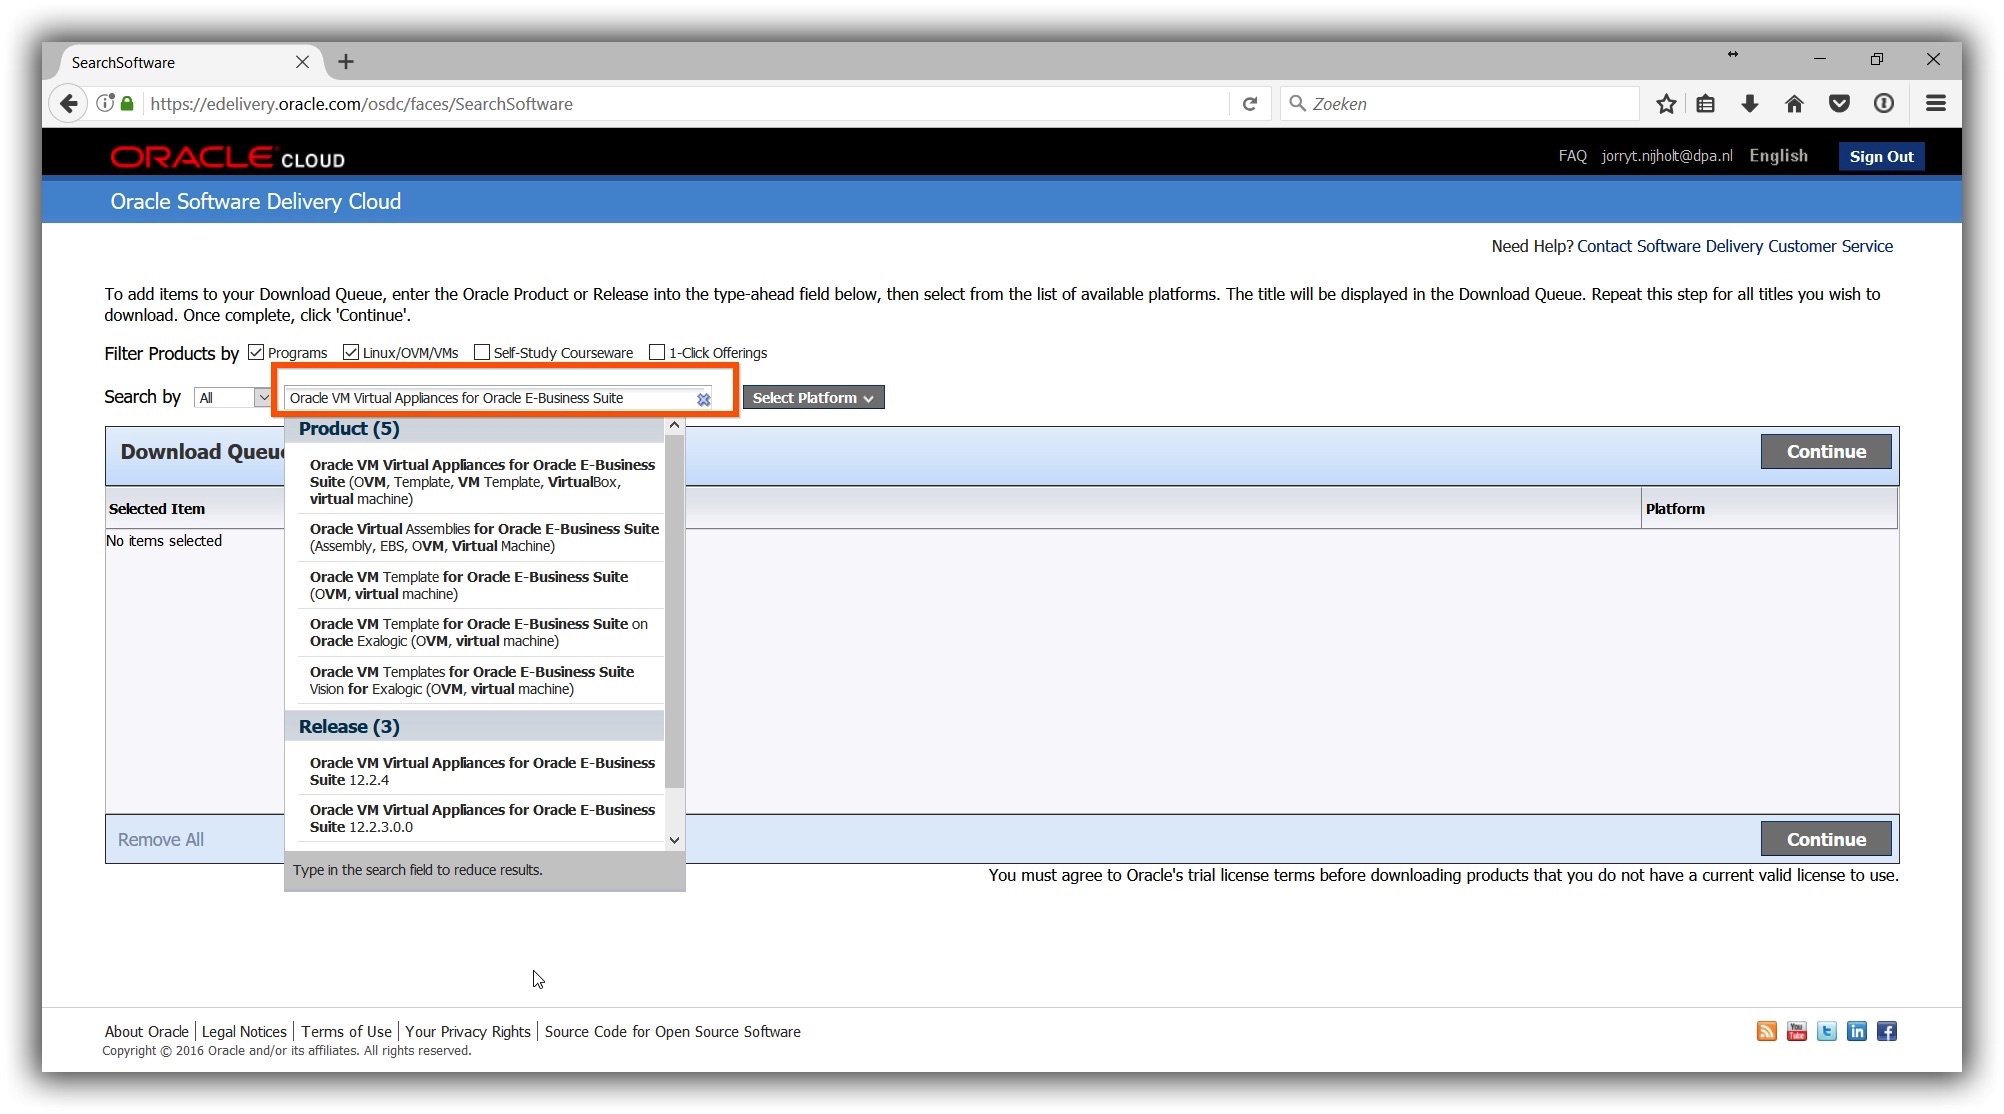The height and width of the screenshot is (1114, 2004).
Task: Select Oracle VM Templates Vision for Exalogic
Action: (482, 680)
